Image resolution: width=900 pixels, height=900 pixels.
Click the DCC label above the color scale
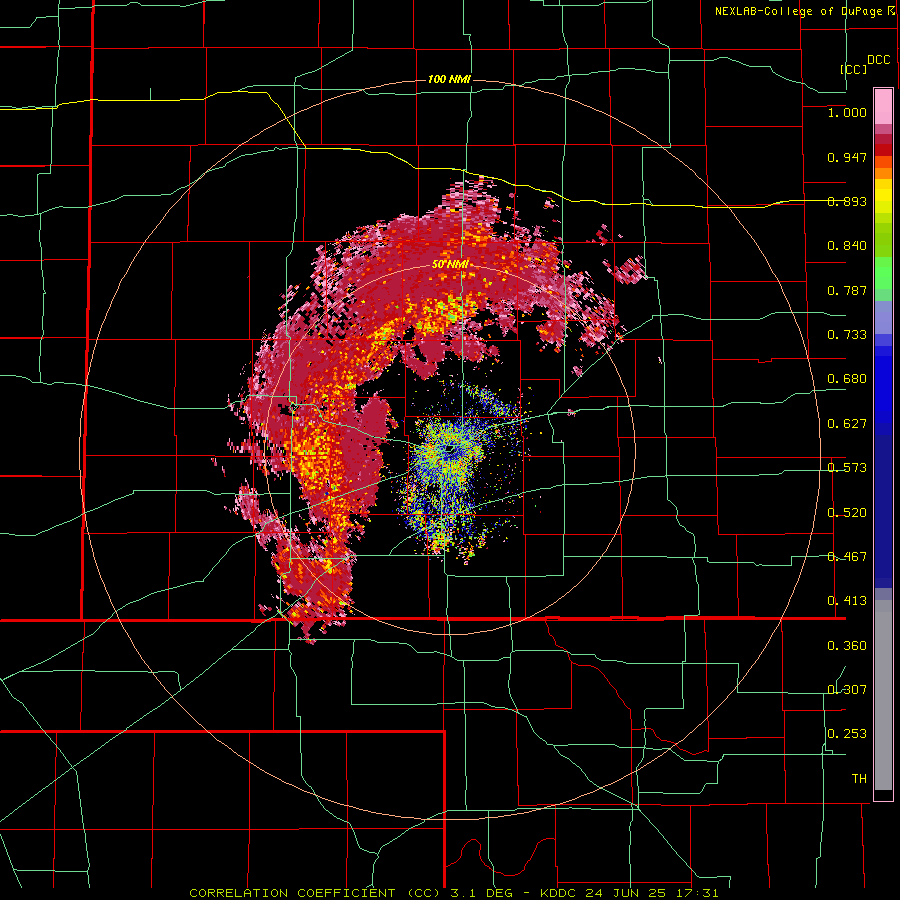pos(878,60)
